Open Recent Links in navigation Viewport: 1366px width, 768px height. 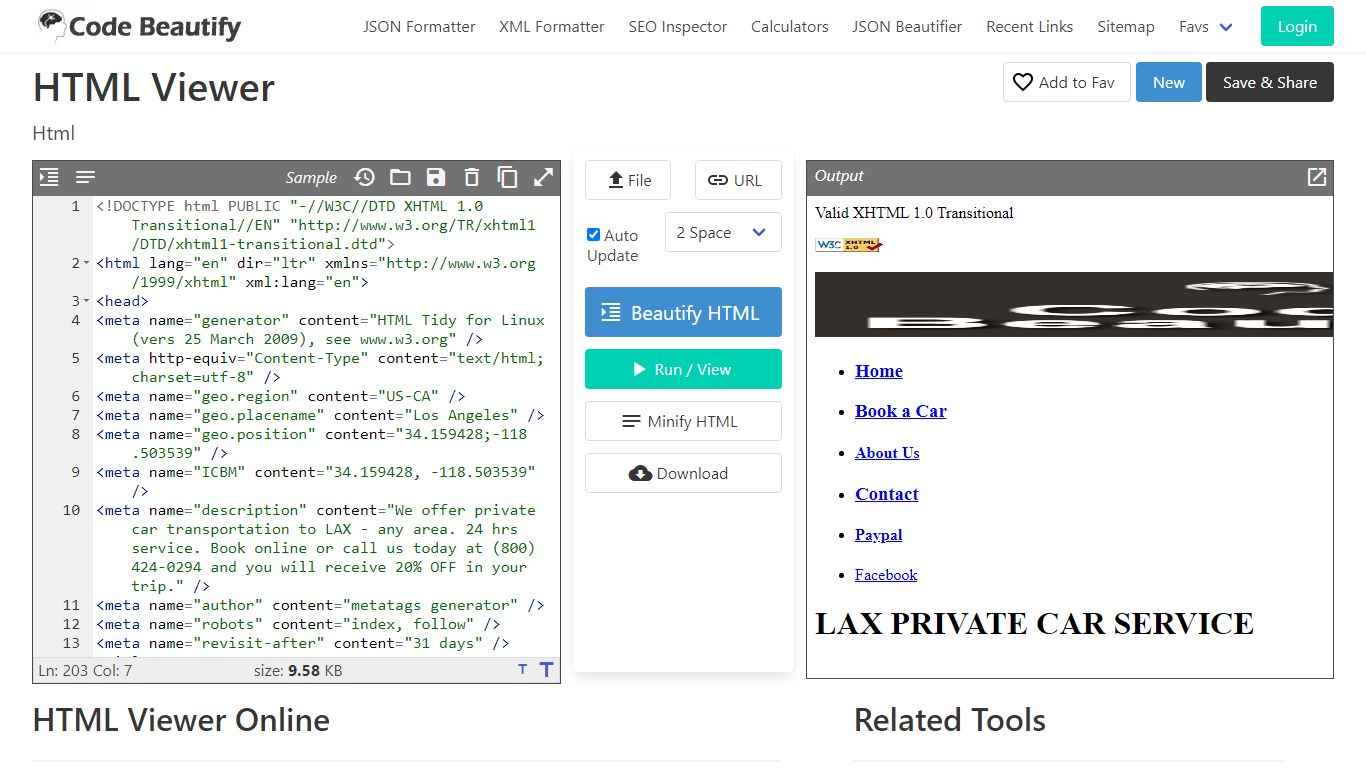tap(1029, 27)
